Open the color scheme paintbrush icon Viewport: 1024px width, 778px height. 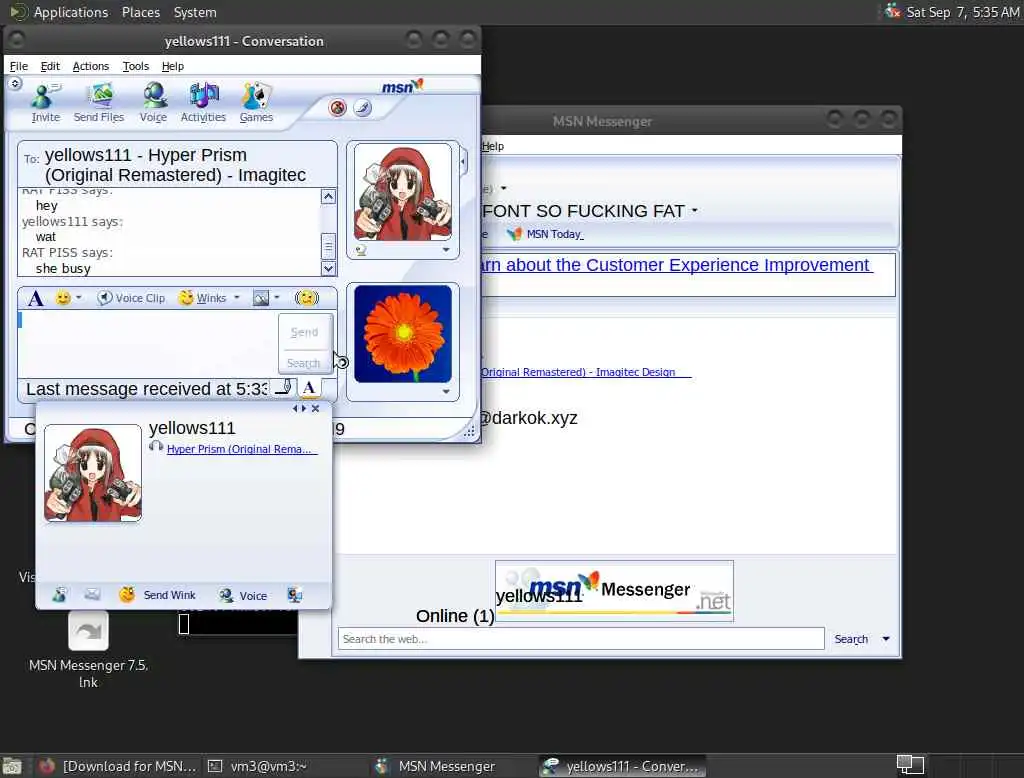point(362,108)
